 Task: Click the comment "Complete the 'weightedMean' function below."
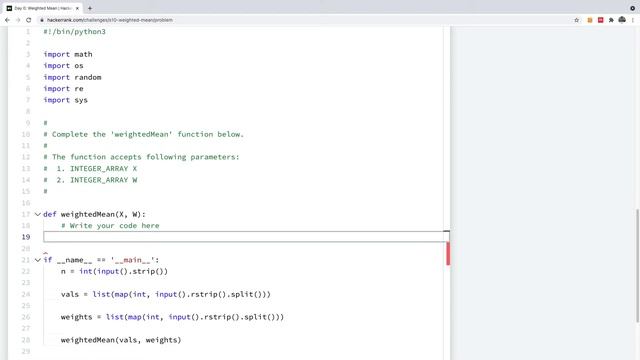[143, 134]
